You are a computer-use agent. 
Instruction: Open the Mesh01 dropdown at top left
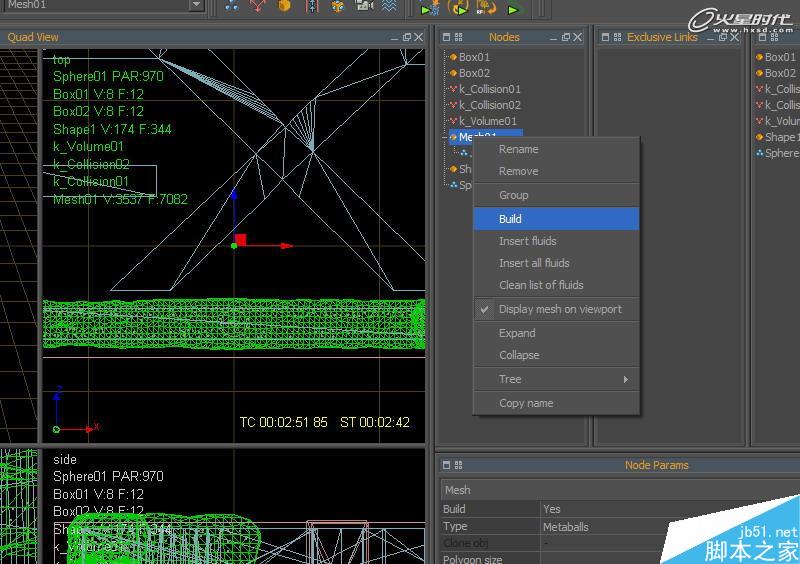pos(196,6)
